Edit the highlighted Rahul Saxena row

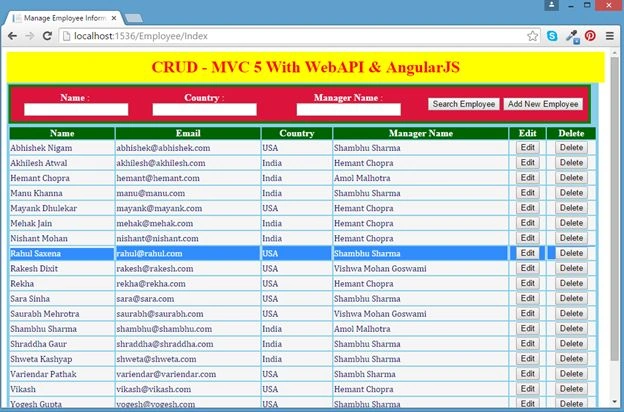528,254
